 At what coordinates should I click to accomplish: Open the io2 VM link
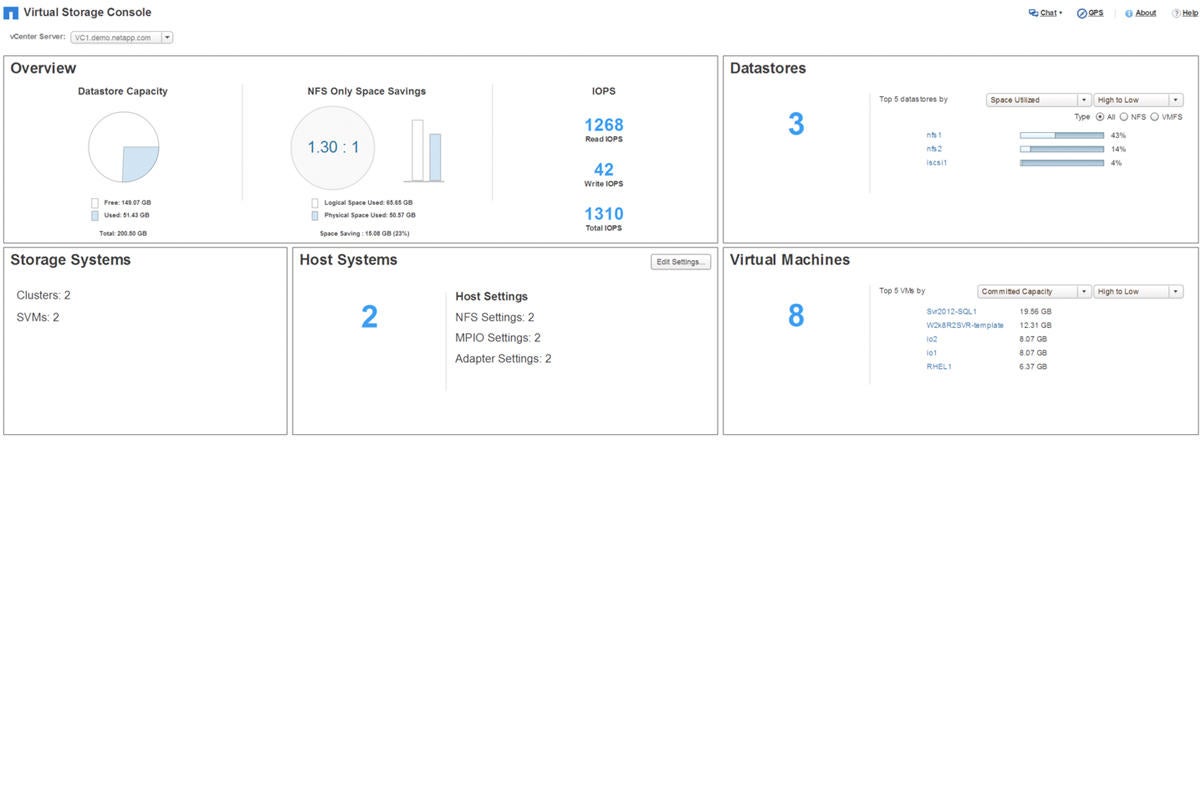932,339
